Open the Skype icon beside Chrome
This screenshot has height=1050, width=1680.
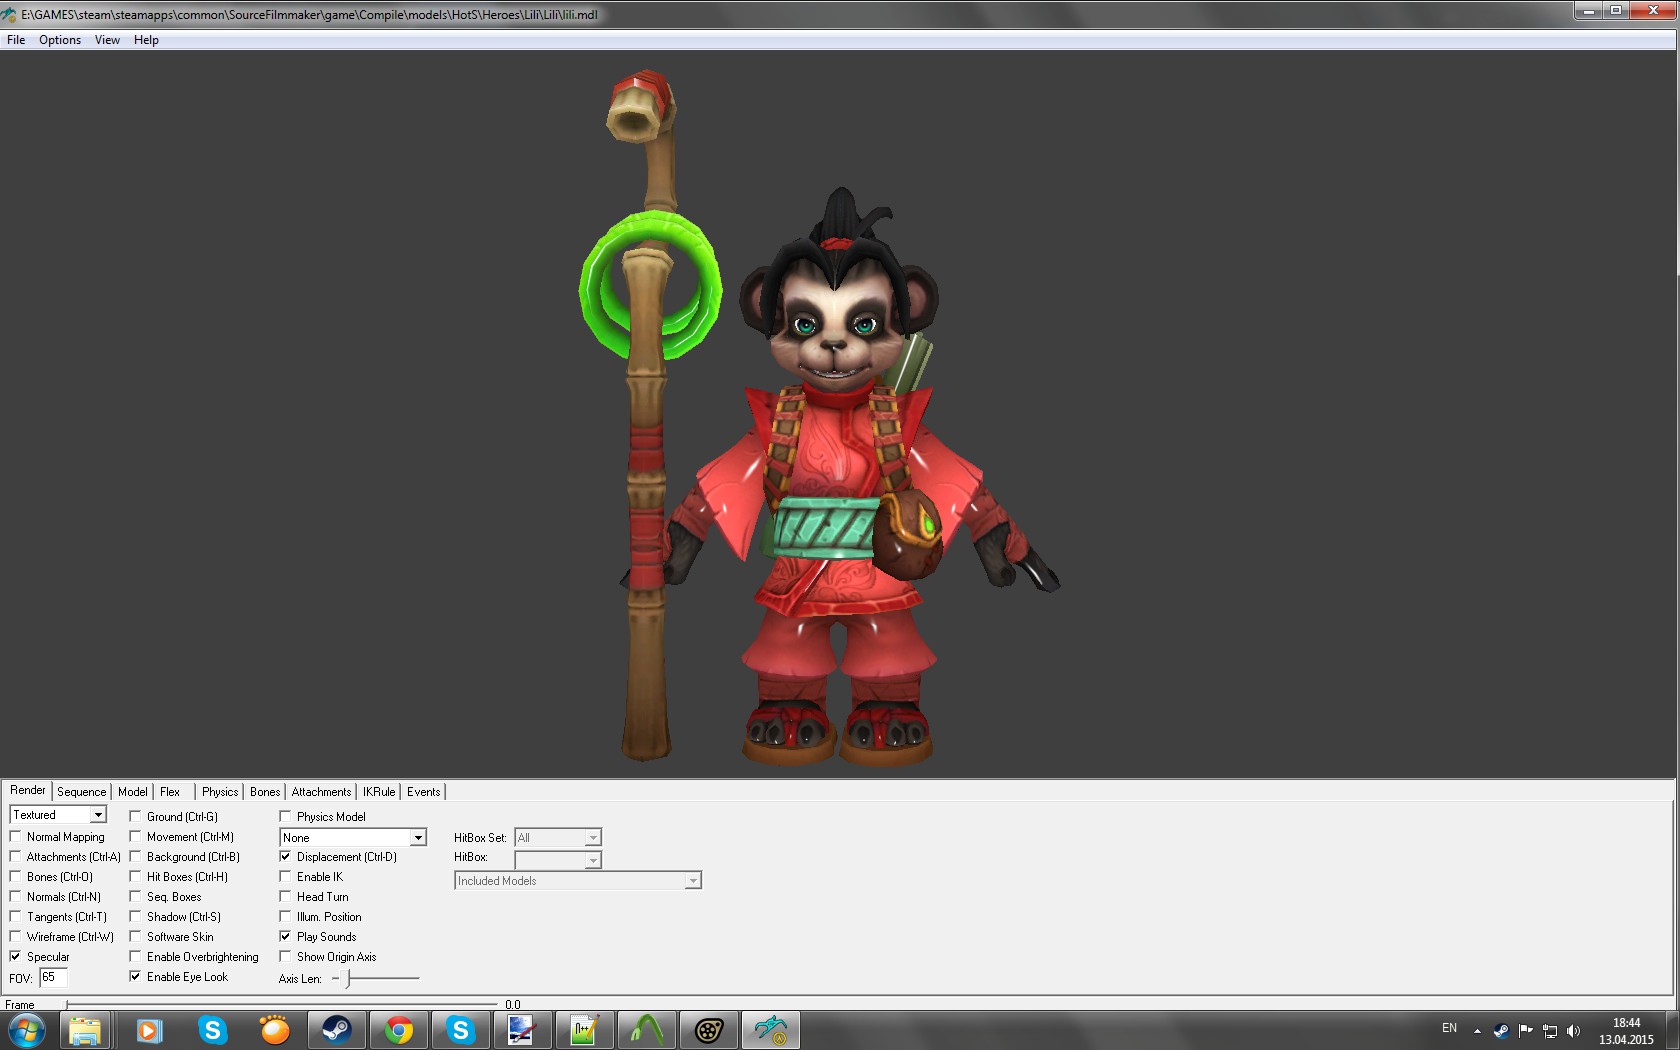pos(460,1030)
